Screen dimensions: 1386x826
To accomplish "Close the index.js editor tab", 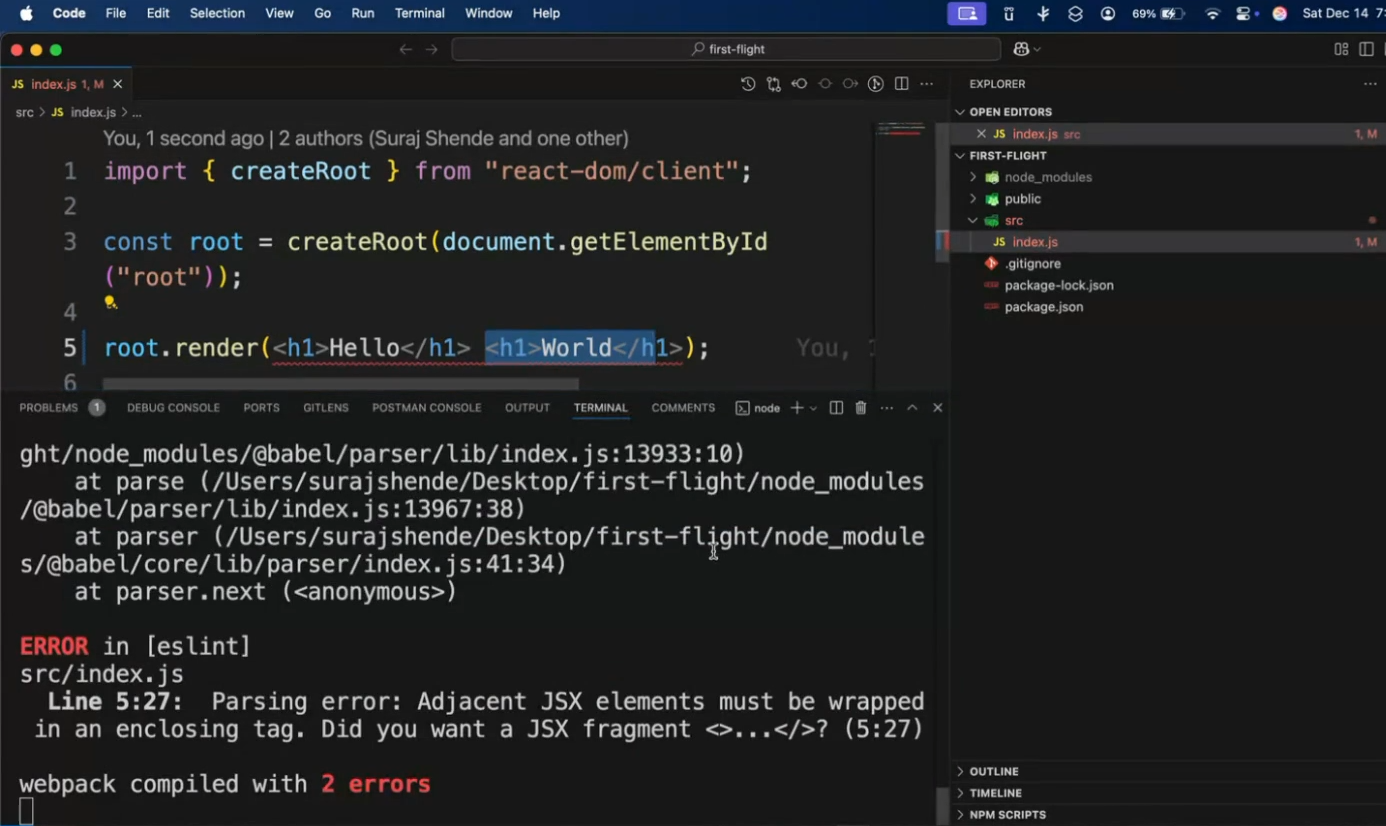I will click(x=118, y=84).
